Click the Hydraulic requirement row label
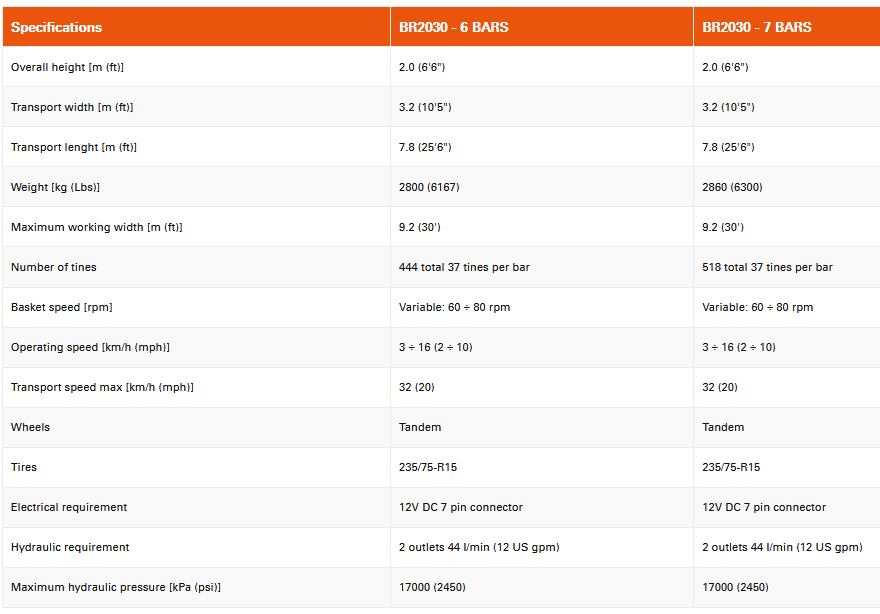Screen dimensions: 880x614 tap(69, 547)
